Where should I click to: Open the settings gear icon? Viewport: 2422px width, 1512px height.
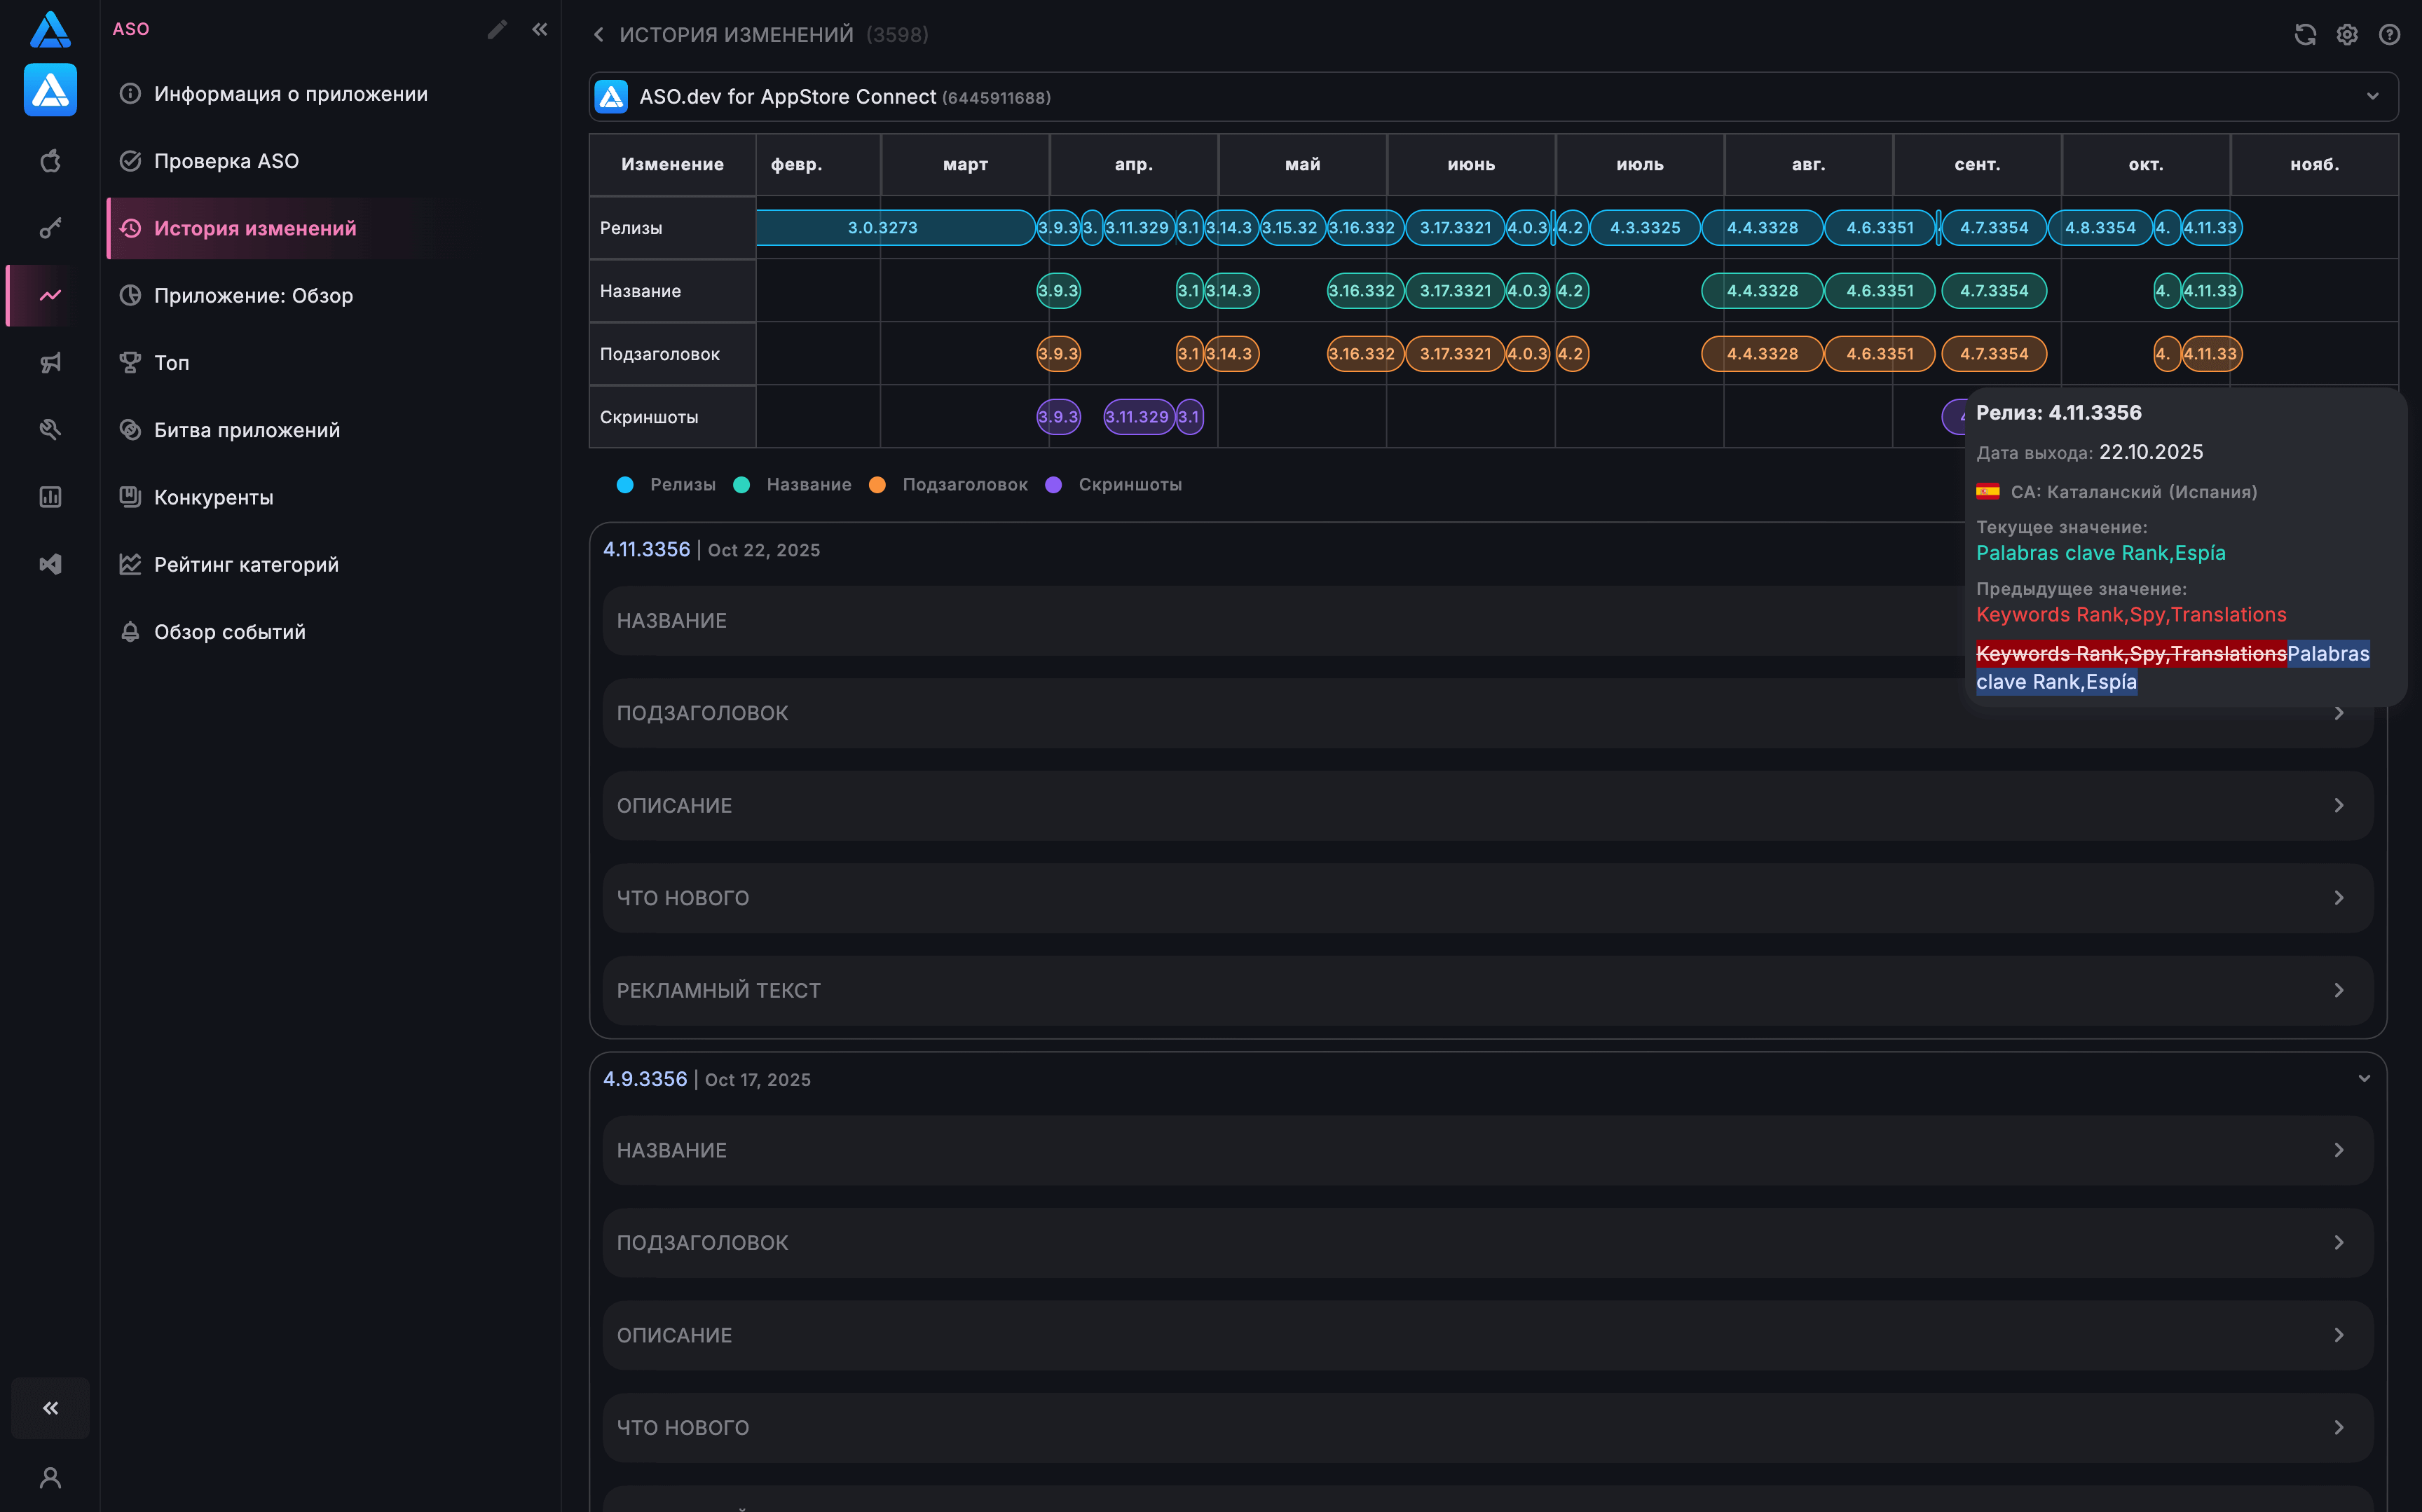(x=2346, y=35)
